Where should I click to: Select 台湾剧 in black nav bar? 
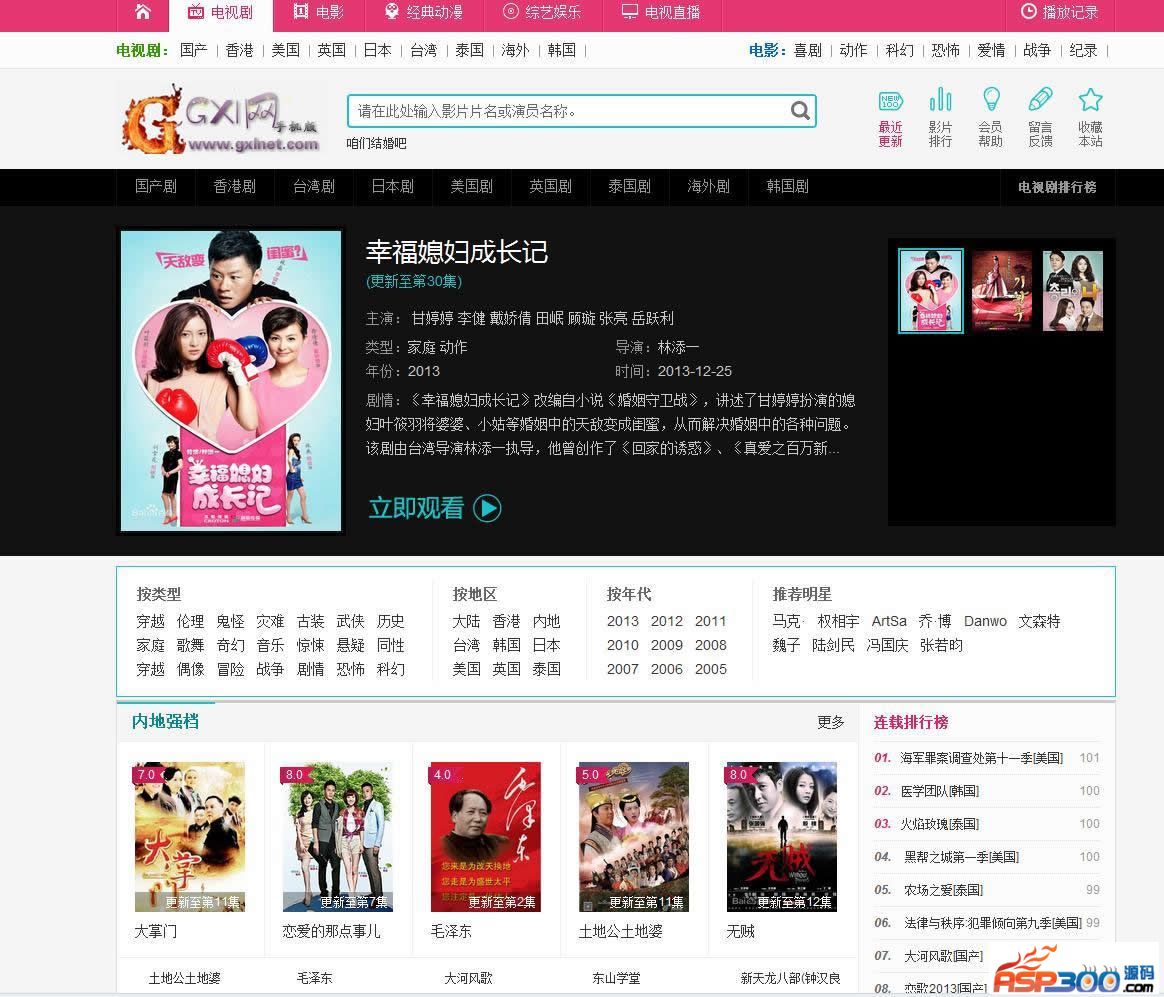point(313,186)
